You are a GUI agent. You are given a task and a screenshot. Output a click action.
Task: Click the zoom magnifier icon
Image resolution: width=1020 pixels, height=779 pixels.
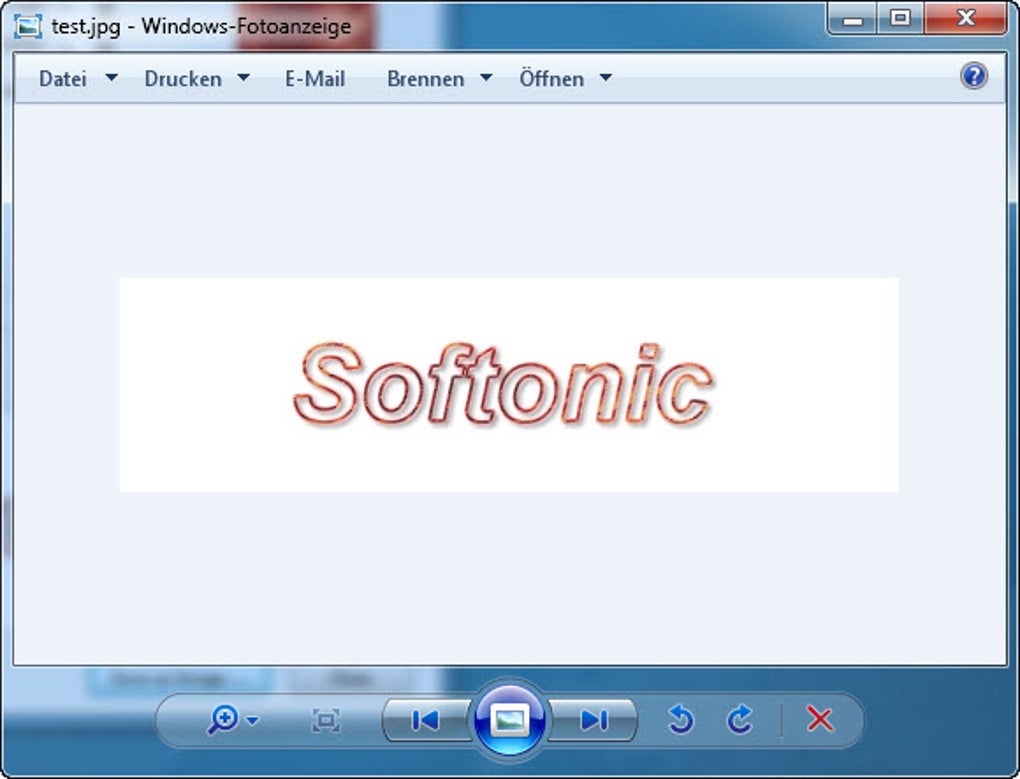(223, 720)
